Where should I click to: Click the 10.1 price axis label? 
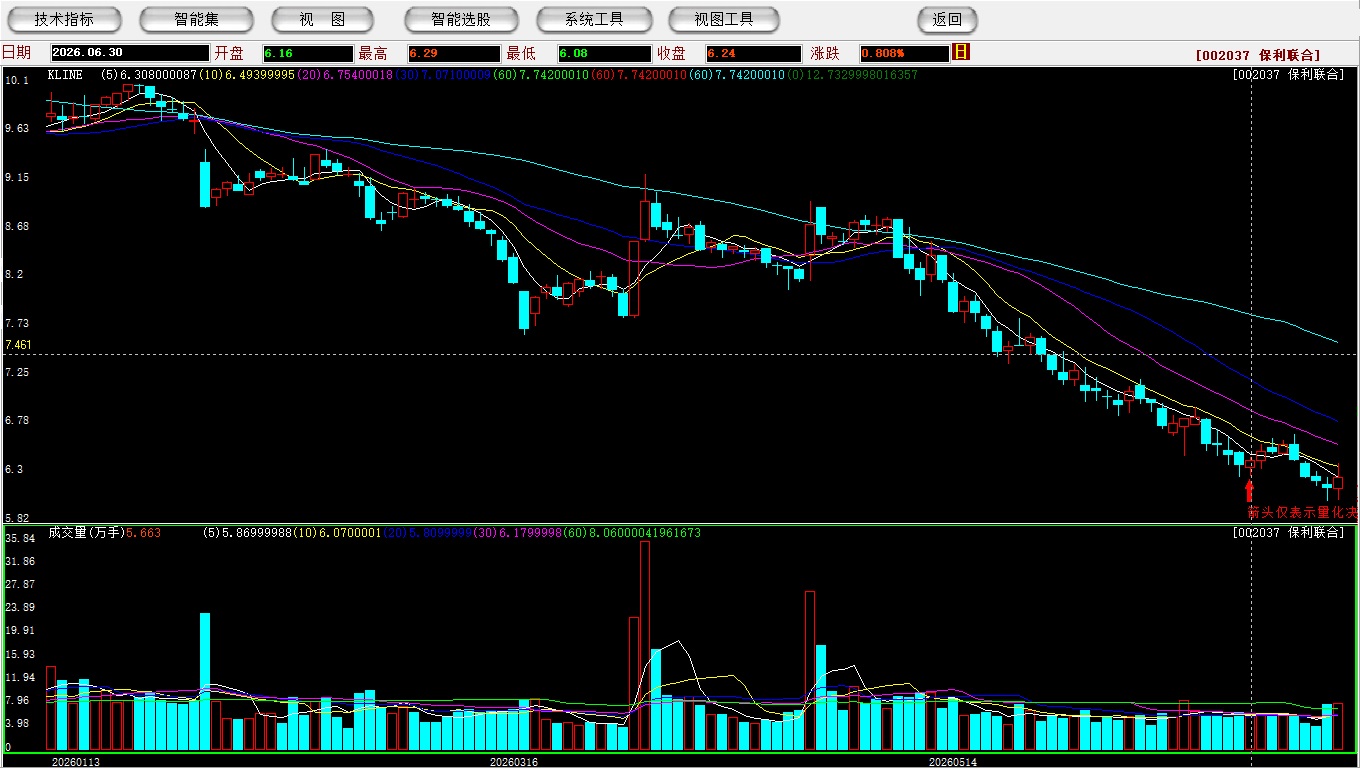[x=16, y=80]
